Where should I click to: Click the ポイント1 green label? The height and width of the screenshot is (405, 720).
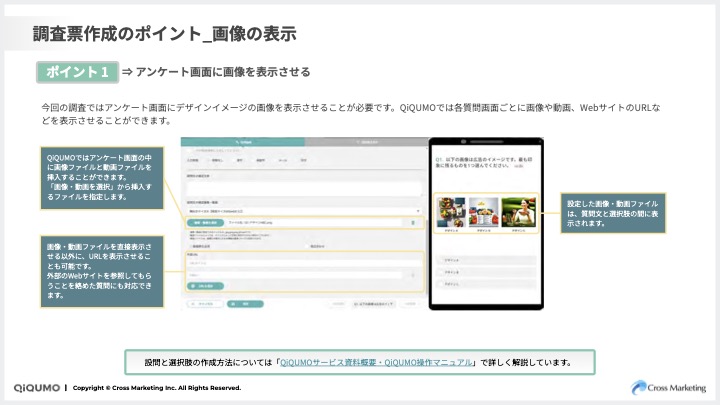pyautogui.click(x=78, y=72)
